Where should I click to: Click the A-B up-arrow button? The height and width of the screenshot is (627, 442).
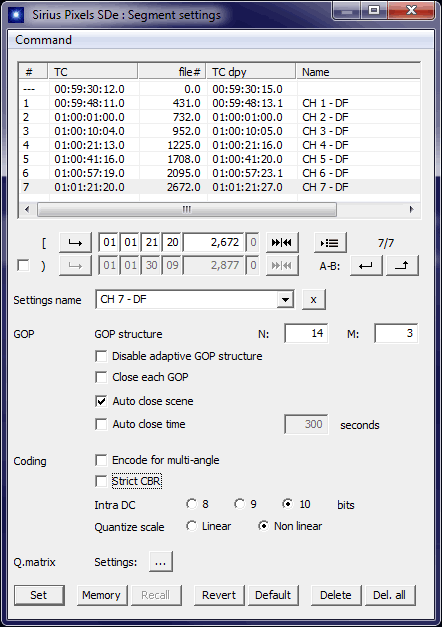coord(402,266)
